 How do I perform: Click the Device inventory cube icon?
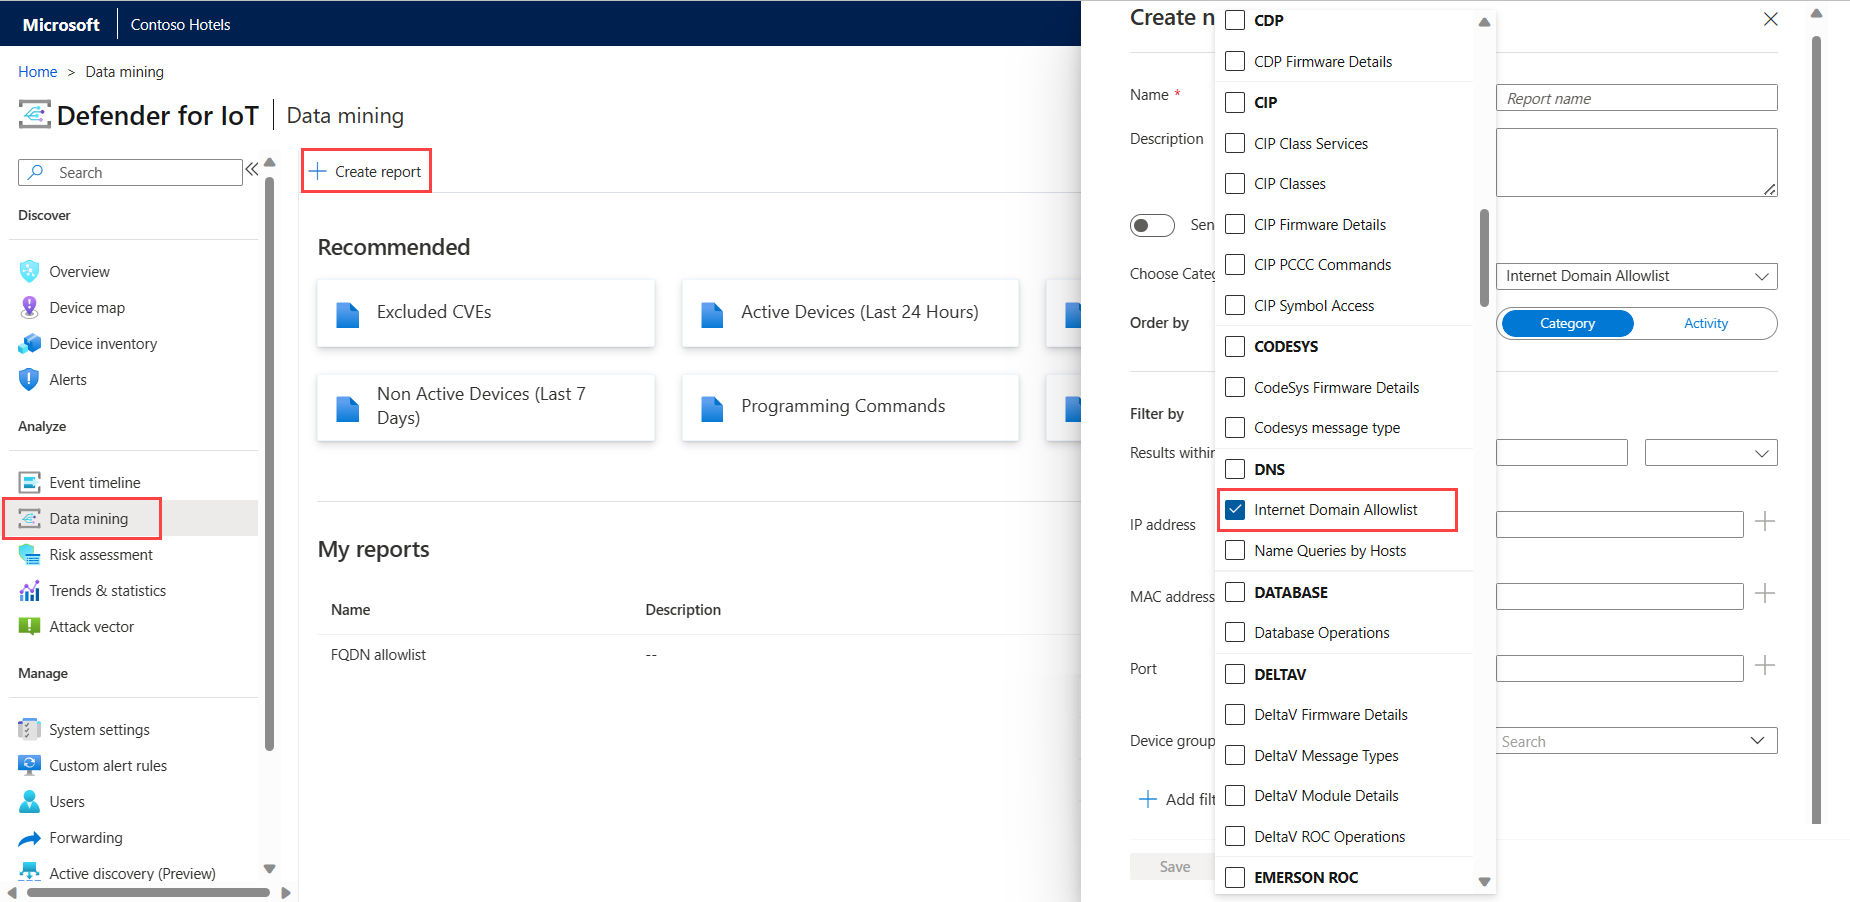pyautogui.click(x=29, y=343)
